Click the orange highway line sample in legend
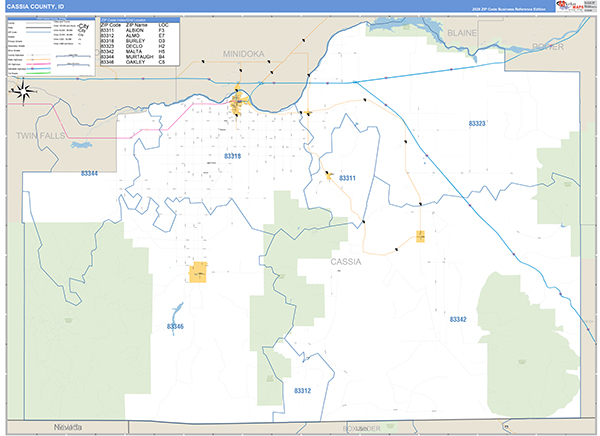This screenshot has width=600, height=436. coord(38,60)
